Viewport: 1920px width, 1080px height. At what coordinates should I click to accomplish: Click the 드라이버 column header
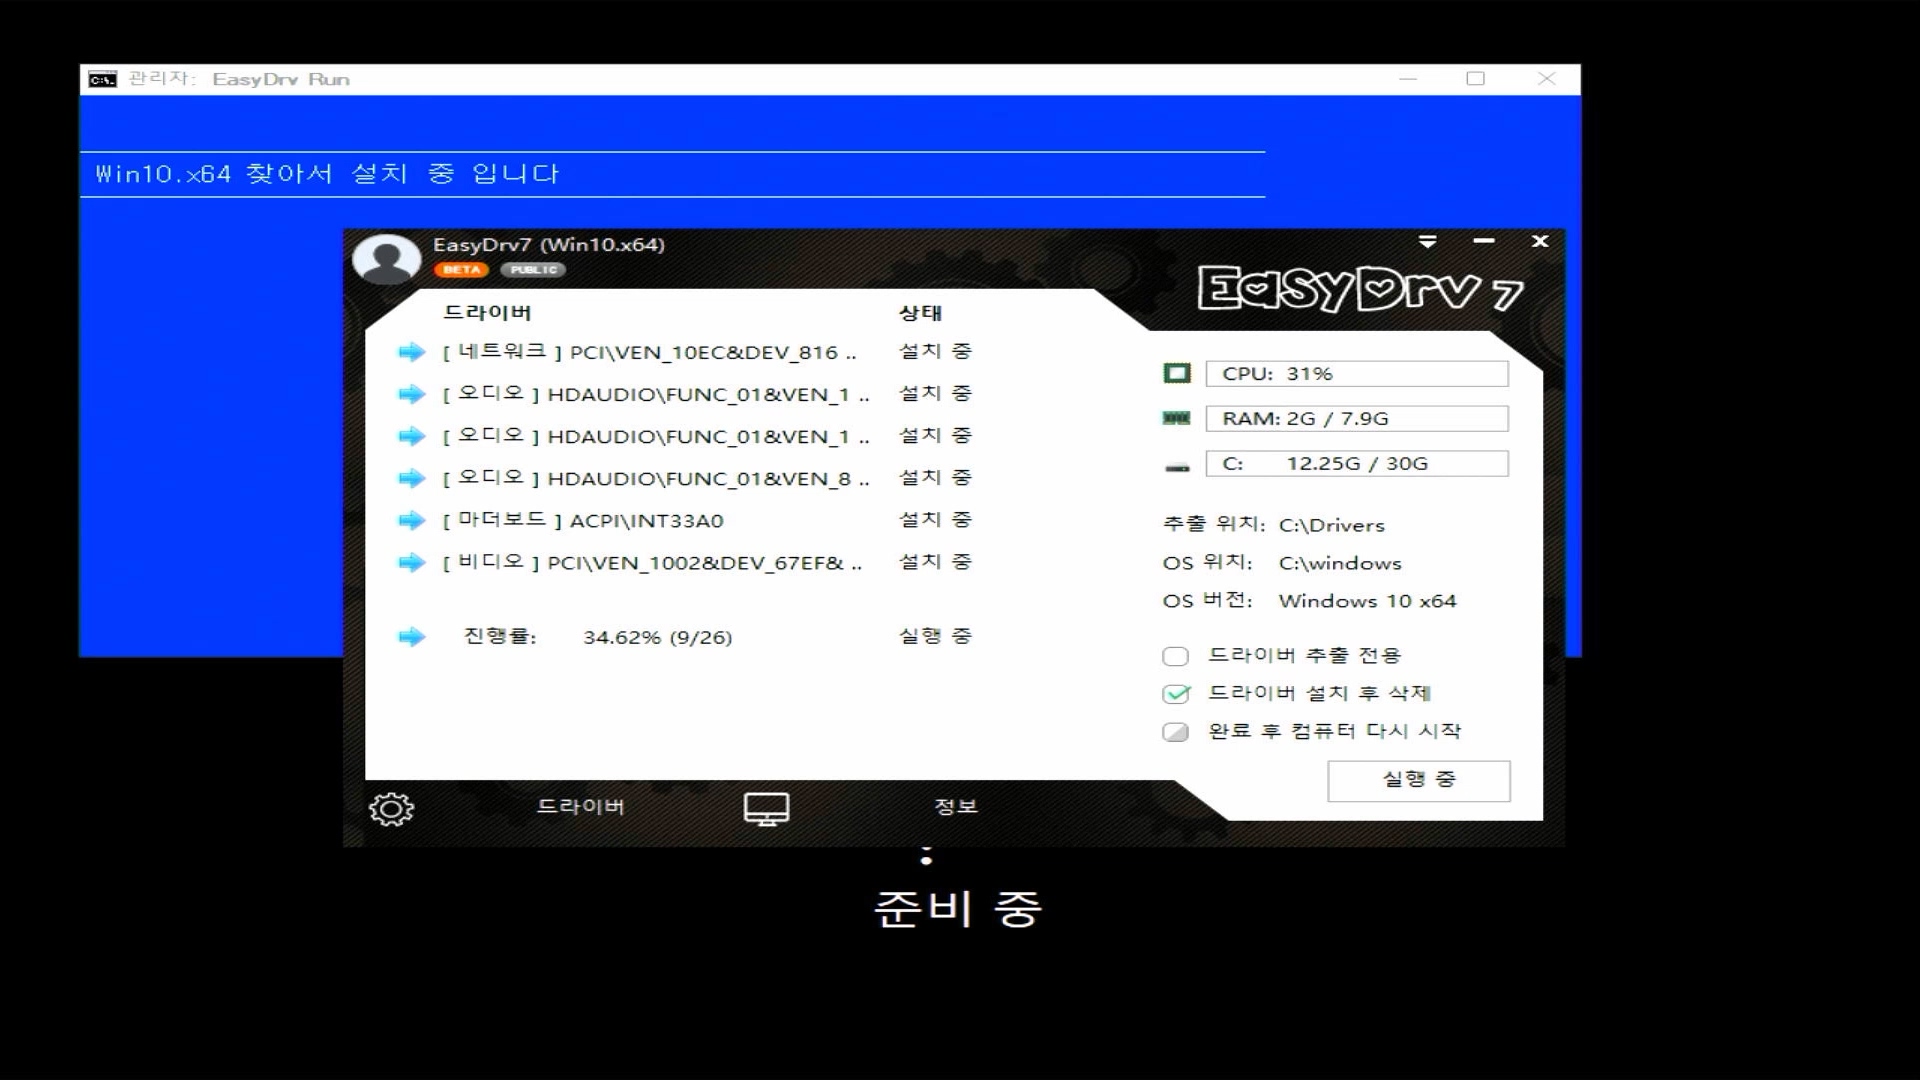coord(487,313)
